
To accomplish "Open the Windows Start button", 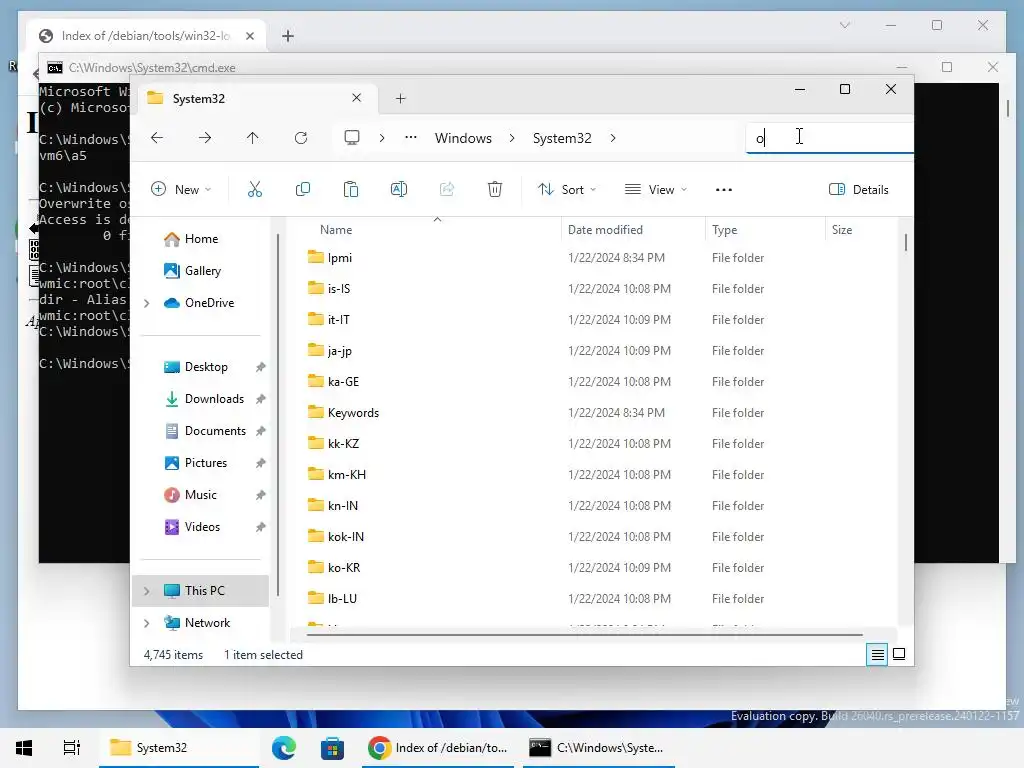I will (x=24, y=748).
